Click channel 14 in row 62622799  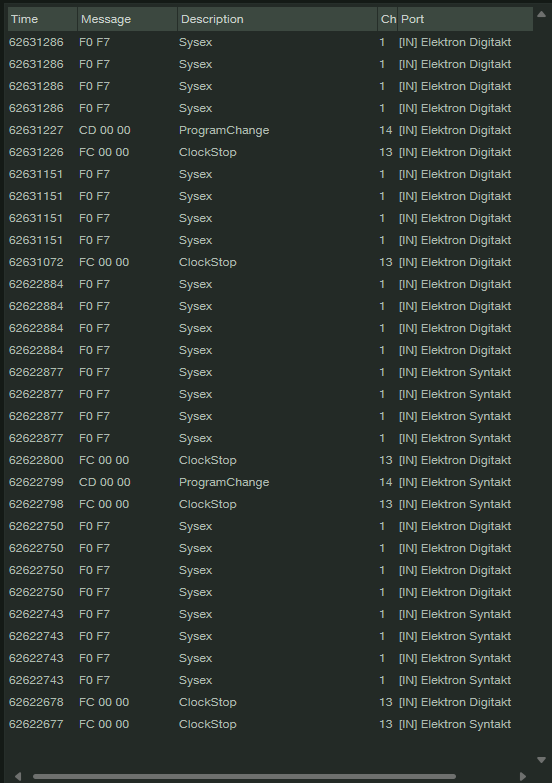click(386, 482)
